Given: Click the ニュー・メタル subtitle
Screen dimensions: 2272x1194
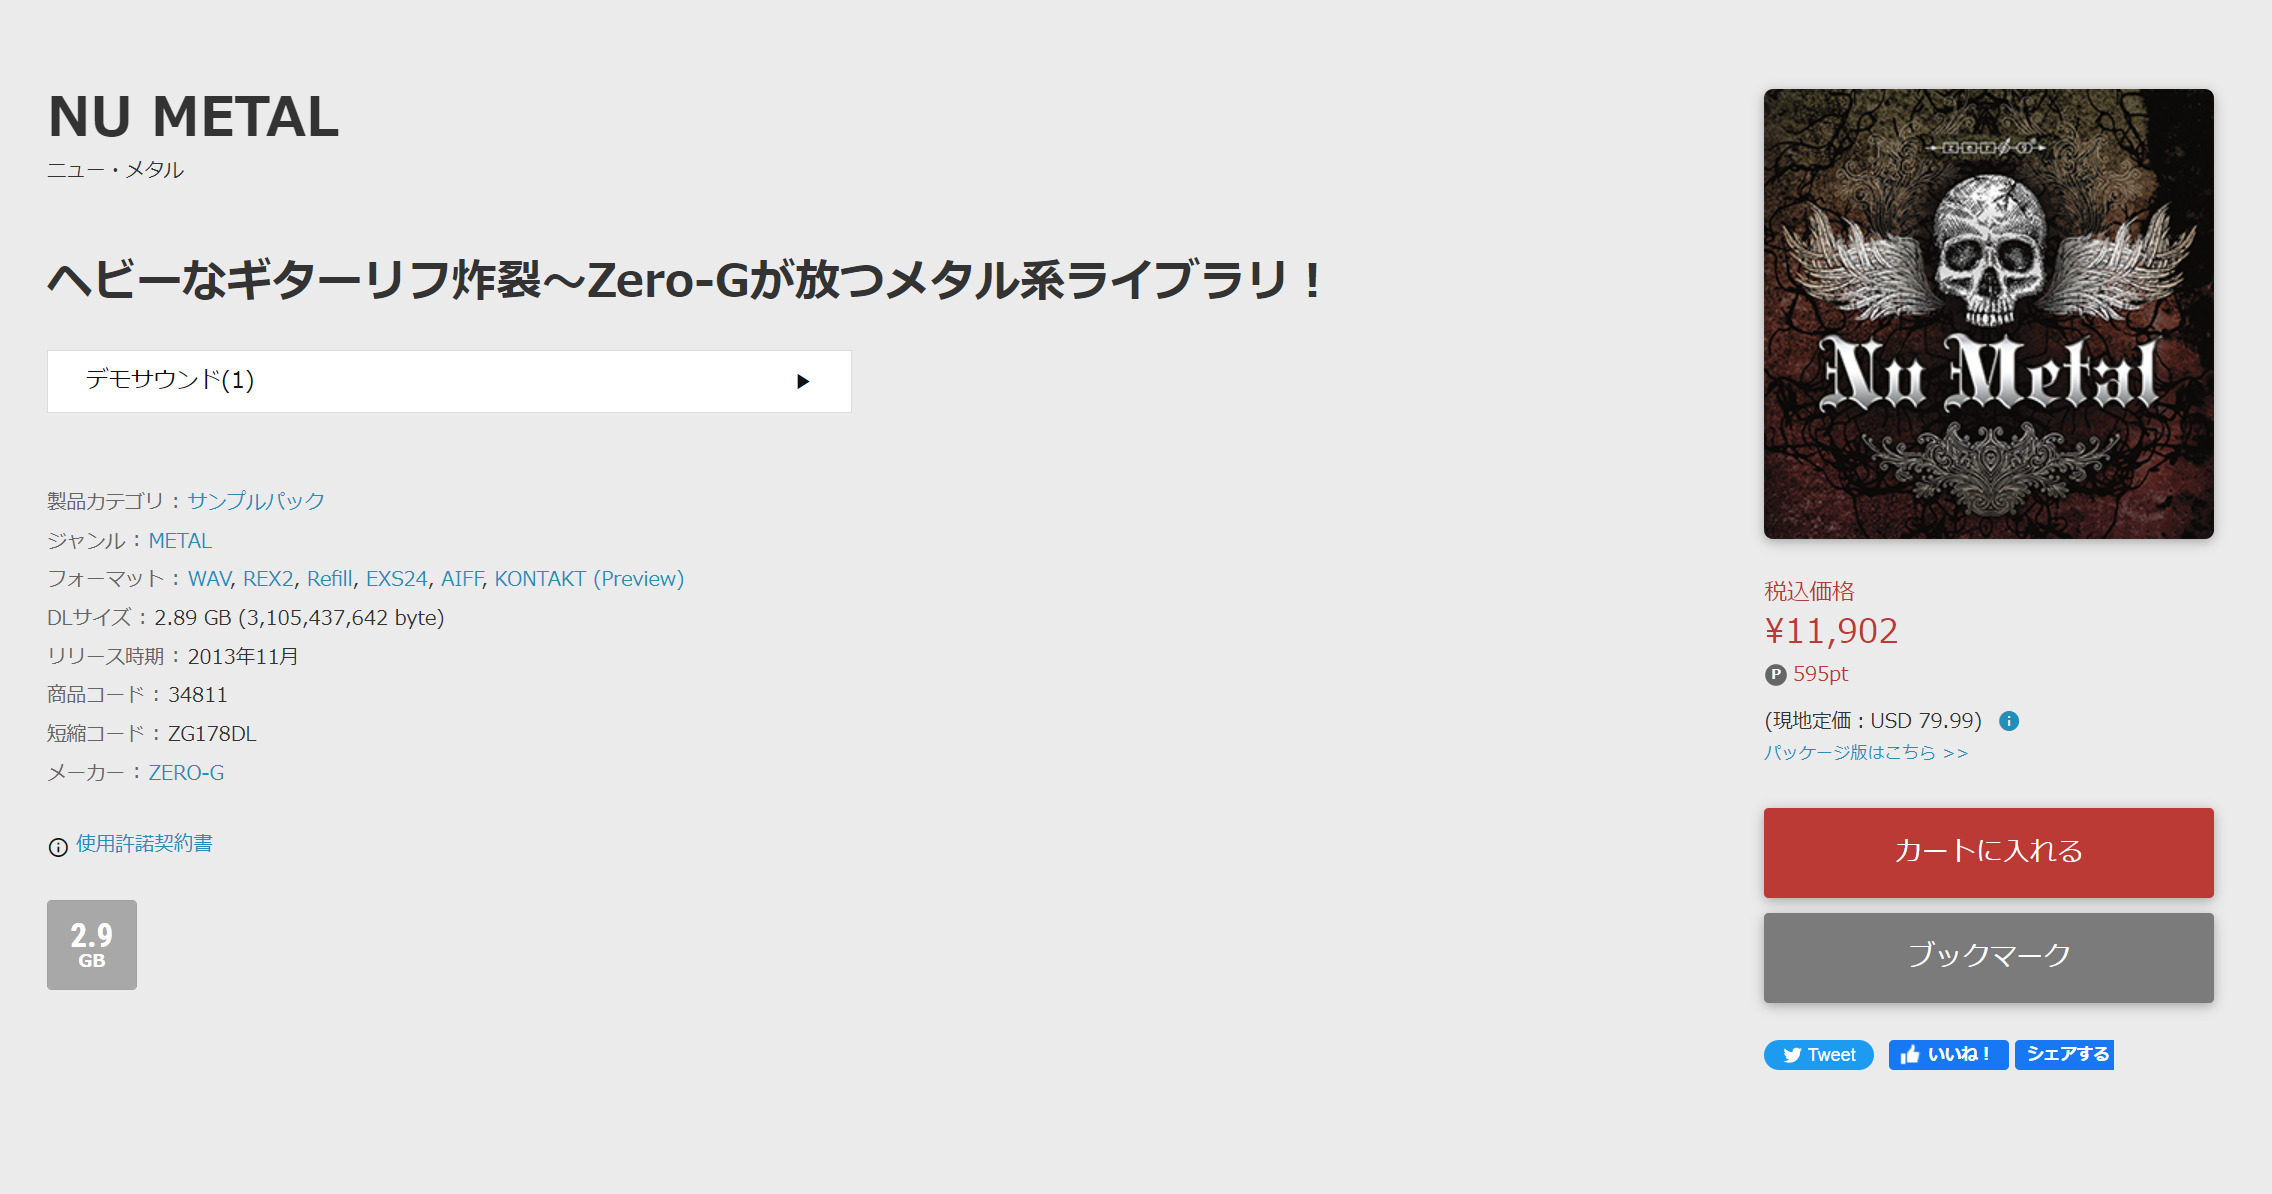Looking at the screenshot, I should pyautogui.click(x=116, y=170).
